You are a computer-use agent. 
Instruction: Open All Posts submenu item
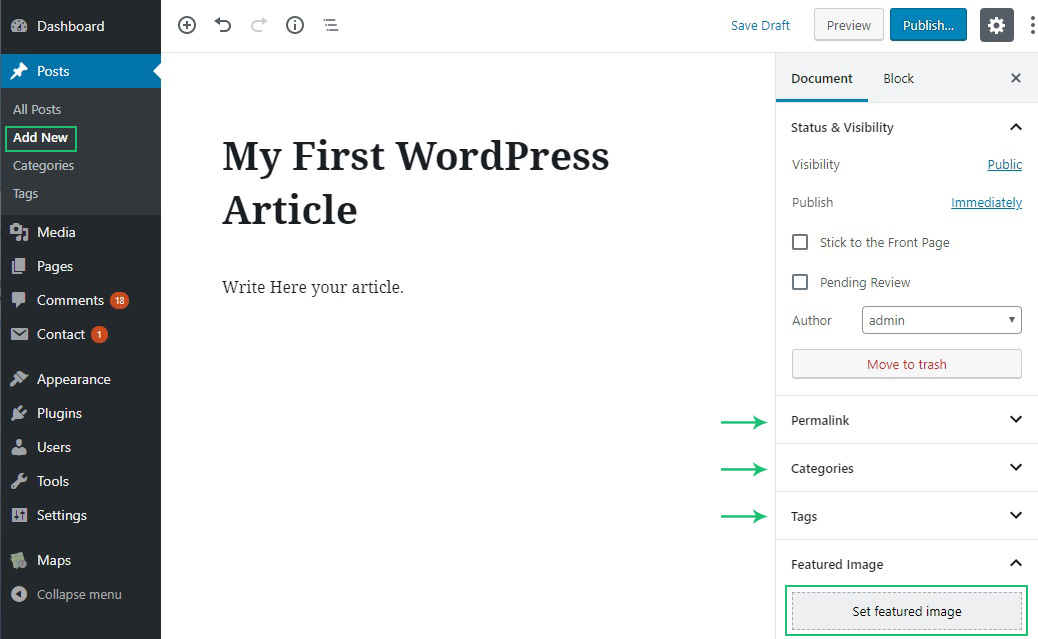tap(37, 109)
